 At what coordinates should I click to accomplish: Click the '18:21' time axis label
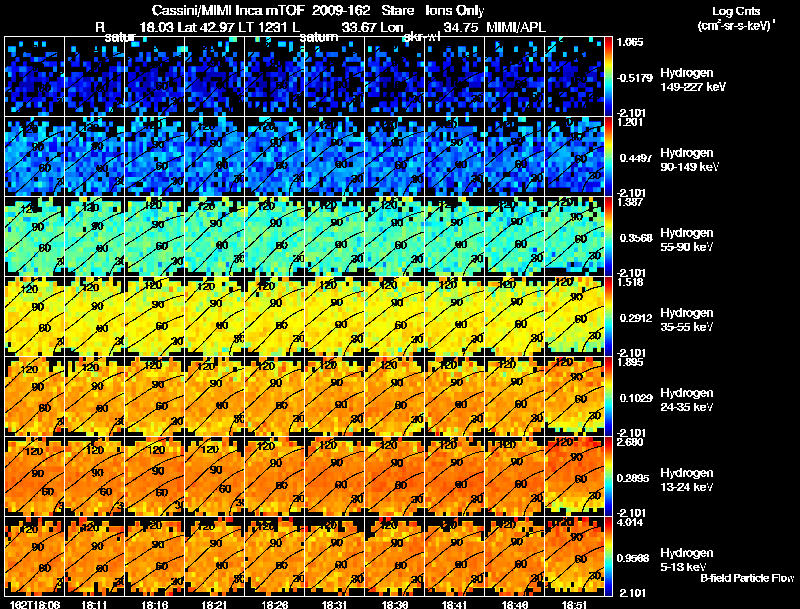pos(213,604)
